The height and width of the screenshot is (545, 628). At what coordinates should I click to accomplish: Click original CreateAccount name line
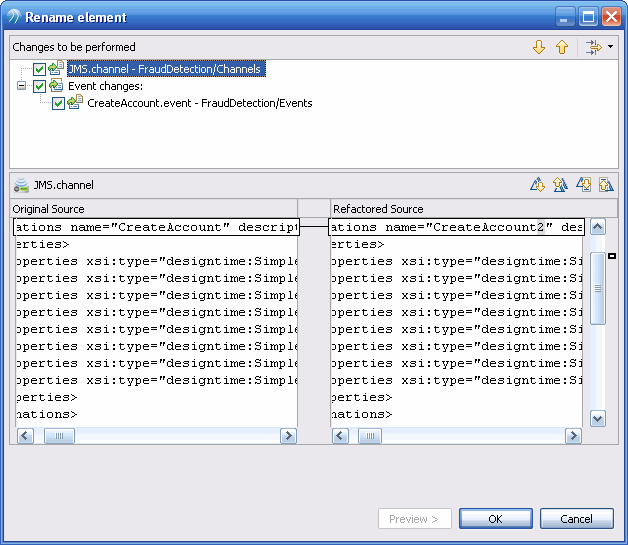pos(156,227)
